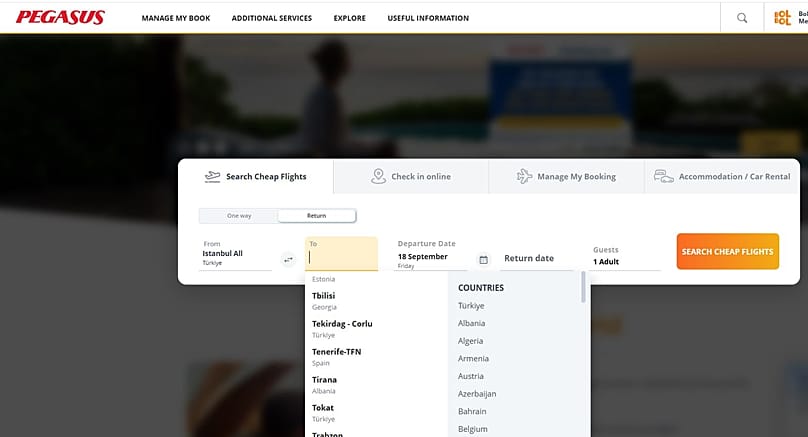Click into the To destination field
The image size is (808, 437).
[341, 254]
